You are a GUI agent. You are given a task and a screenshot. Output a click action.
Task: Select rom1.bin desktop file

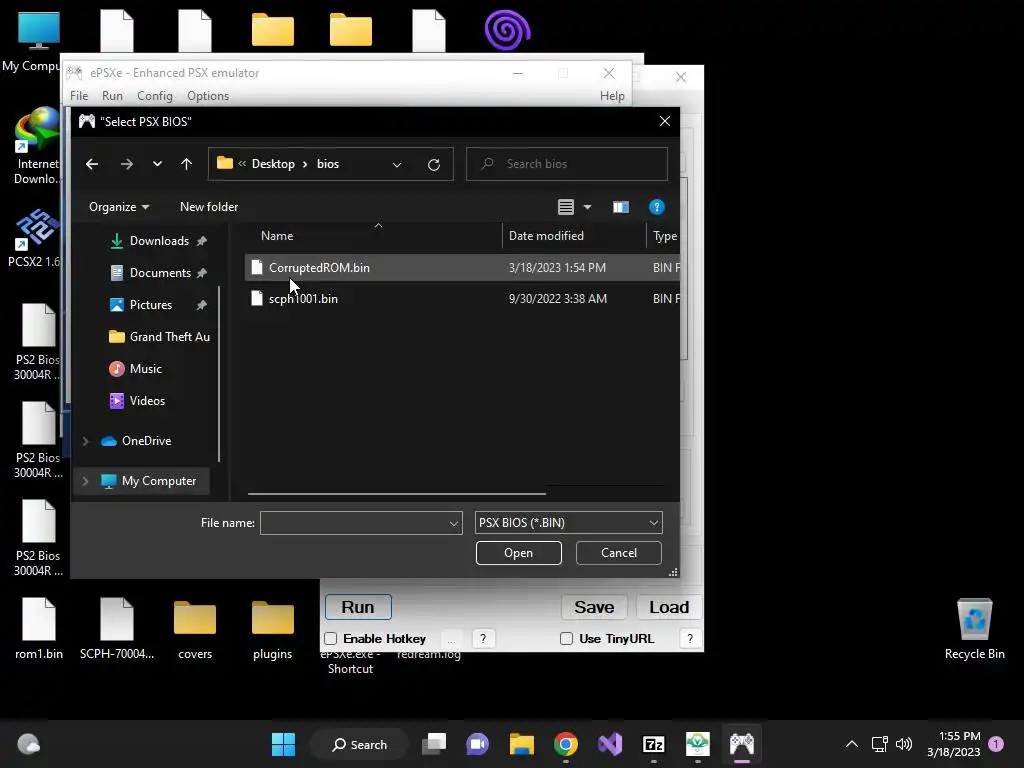click(x=39, y=628)
